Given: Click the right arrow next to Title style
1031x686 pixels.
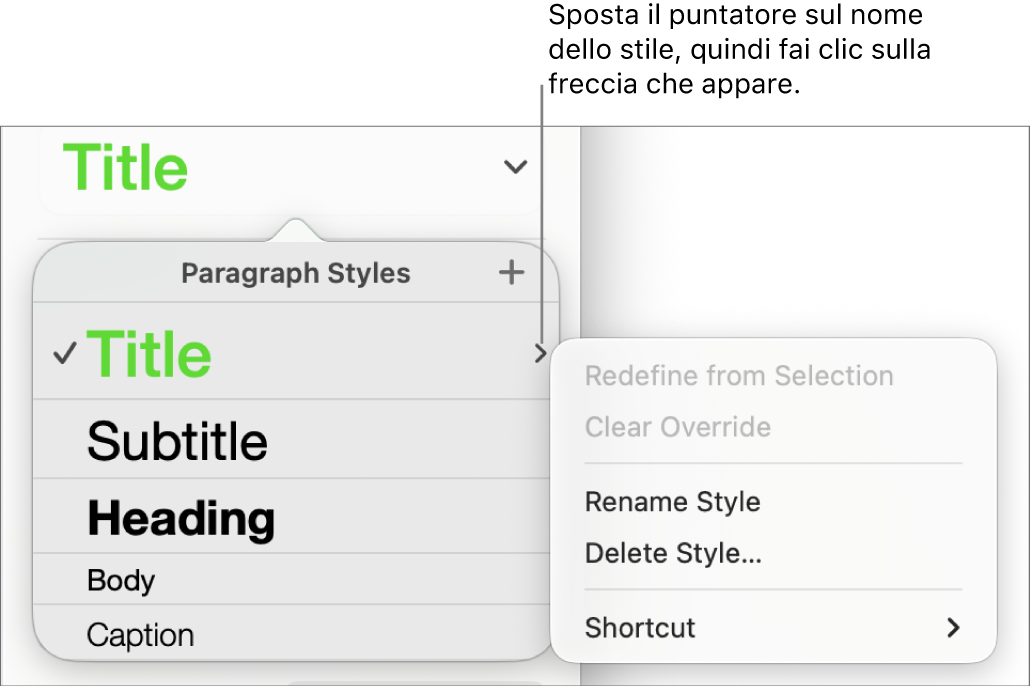Looking at the screenshot, I should (541, 353).
